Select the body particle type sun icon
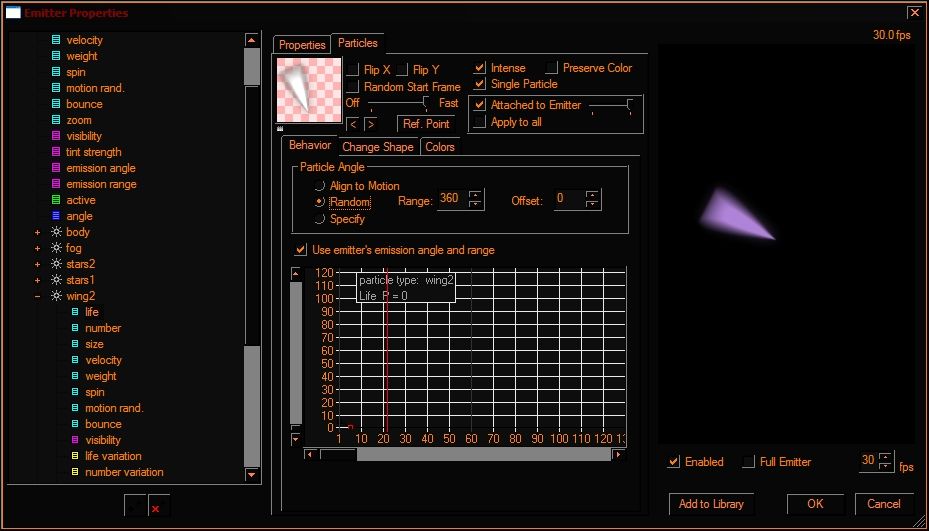The width and height of the screenshot is (929, 531). click(x=56, y=232)
